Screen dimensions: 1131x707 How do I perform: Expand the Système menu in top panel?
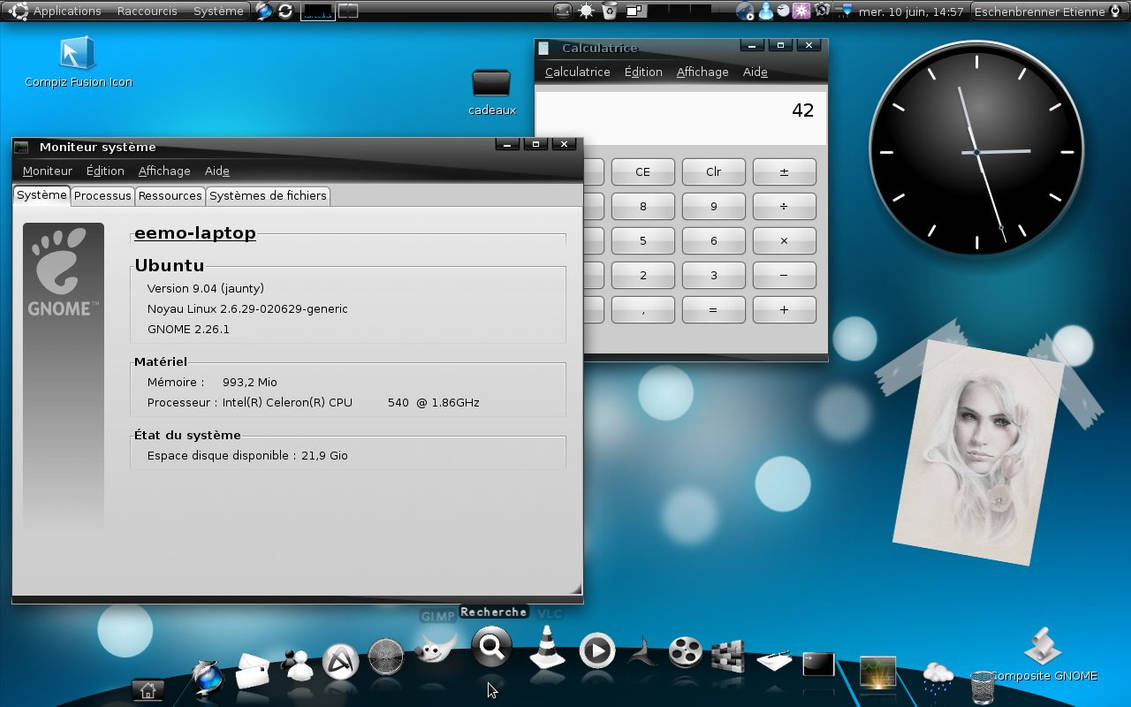pos(218,11)
